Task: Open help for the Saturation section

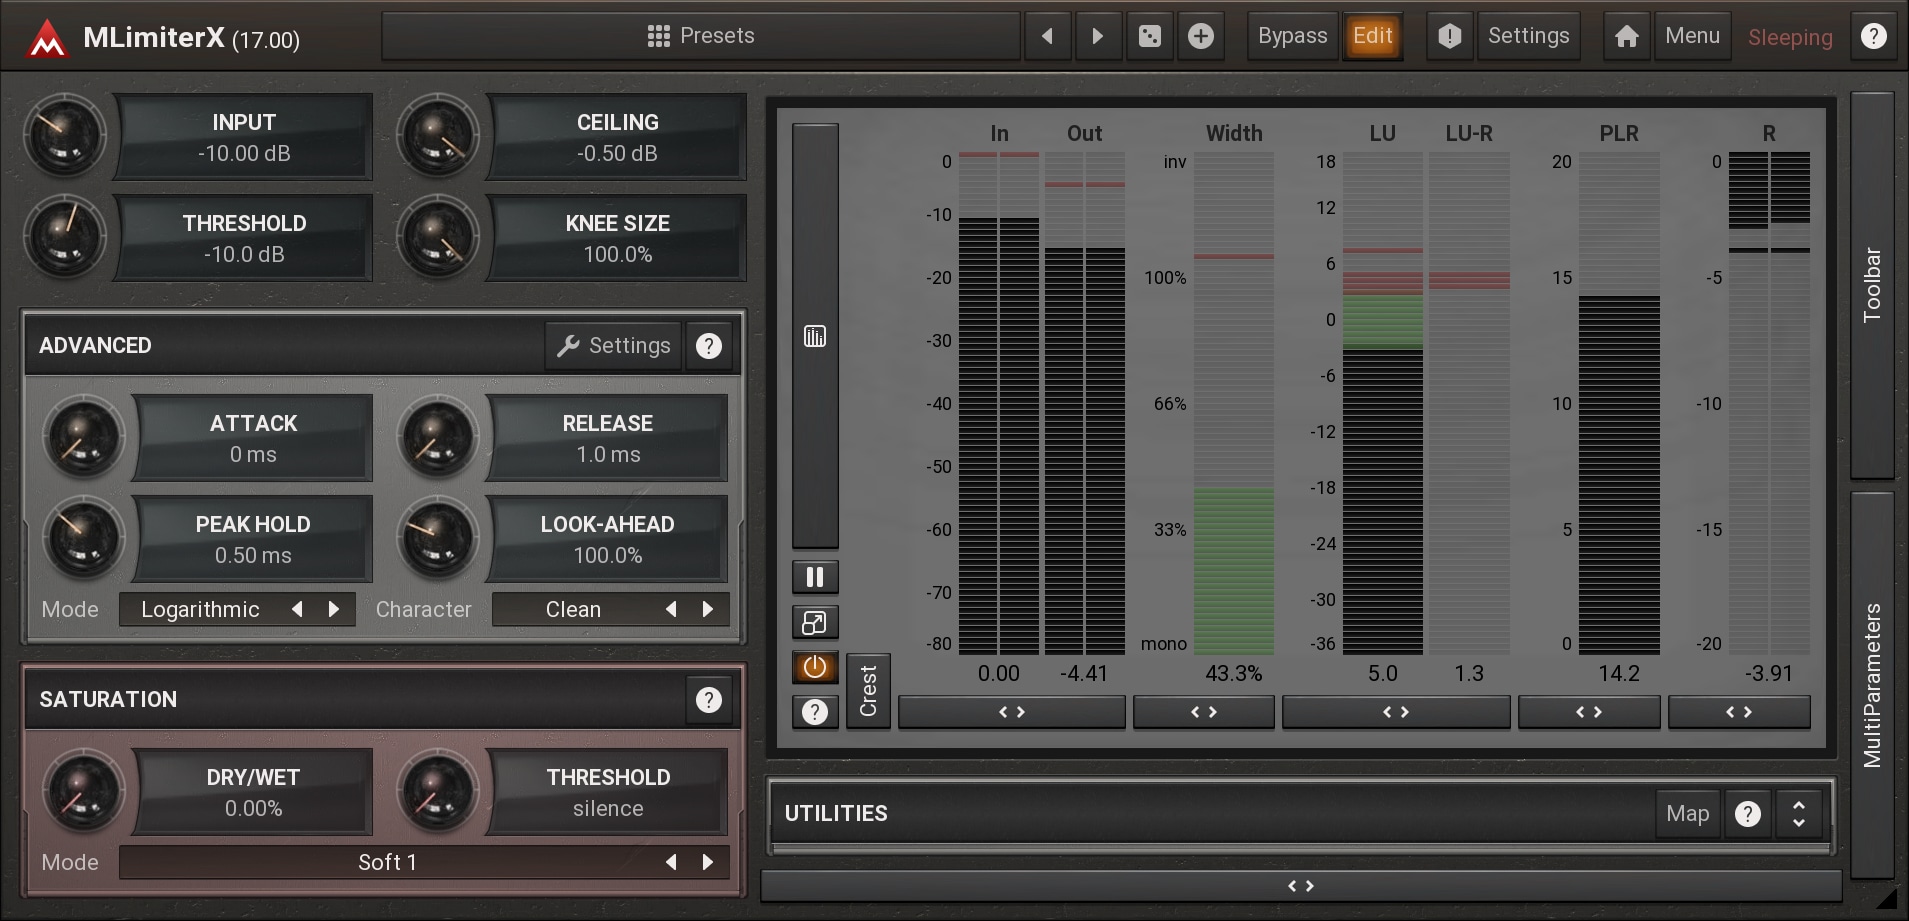Action: tap(708, 700)
